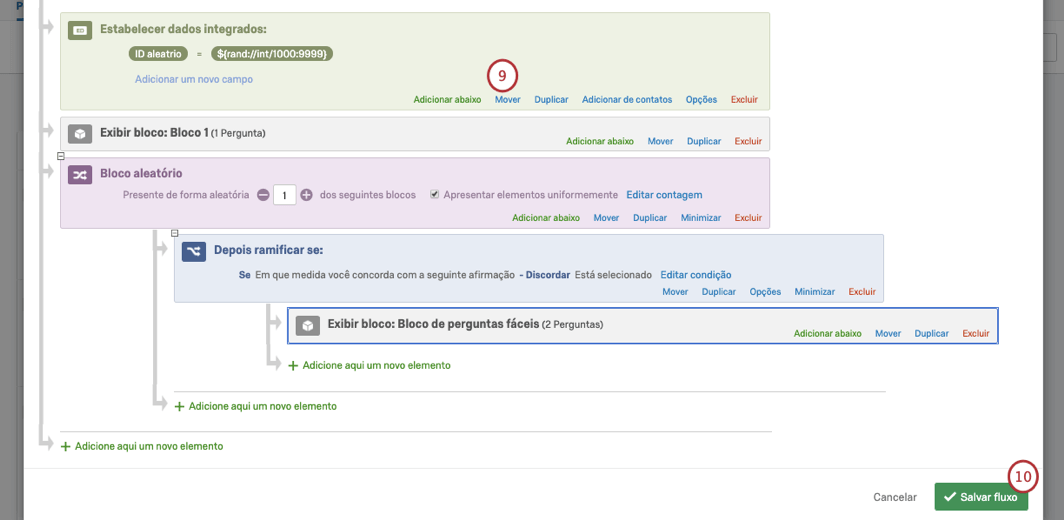This screenshot has width=1064, height=520.
Task: Click Duplicar in embedded data element
Action: pyautogui.click(x=551, y=100)
